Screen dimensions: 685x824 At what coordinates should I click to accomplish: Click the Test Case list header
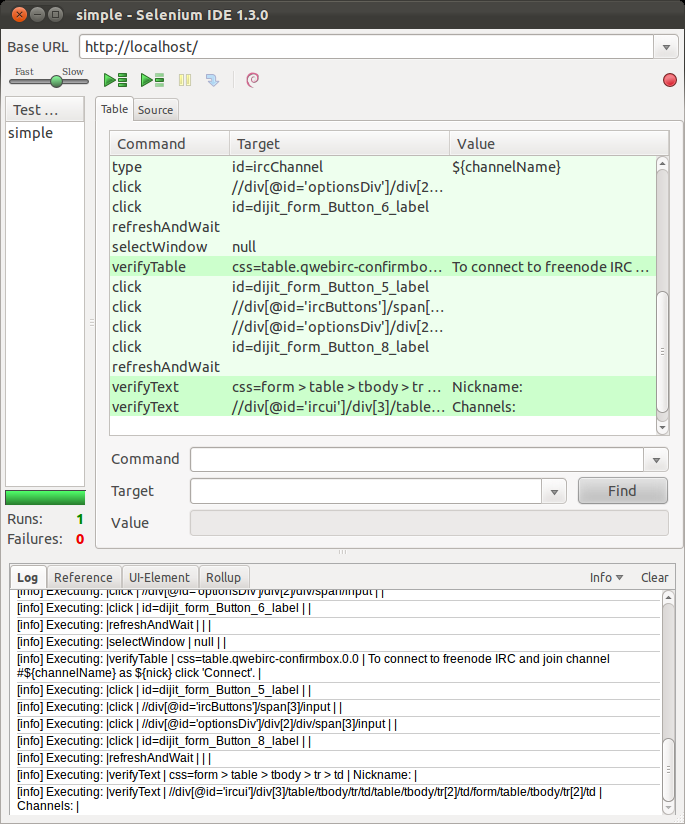point(45,110)
